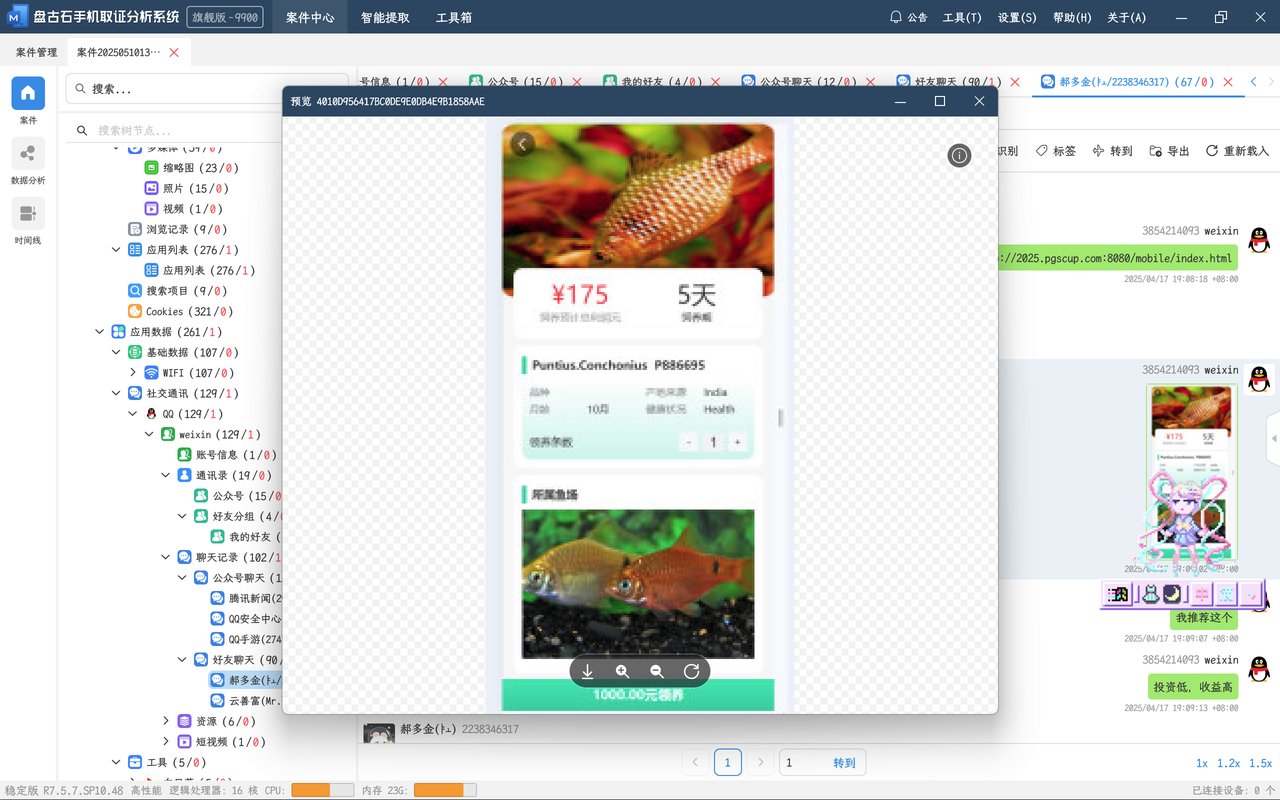Rotate the preview image with refresh icon
The width and height of the screenshot is (1280, 800).
click(691, 672)
